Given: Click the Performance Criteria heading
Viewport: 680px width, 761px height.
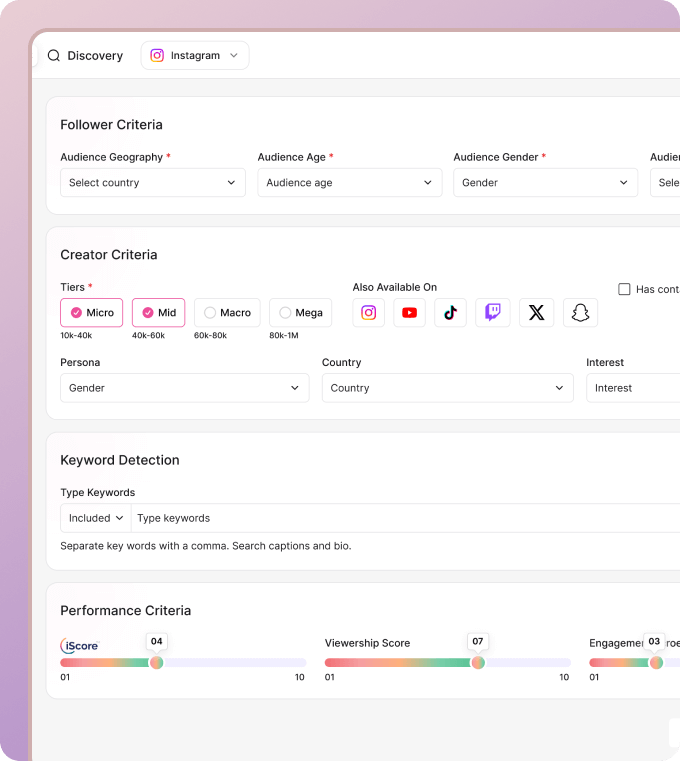Looking at the screenshot, I should [x=126, y=611].
